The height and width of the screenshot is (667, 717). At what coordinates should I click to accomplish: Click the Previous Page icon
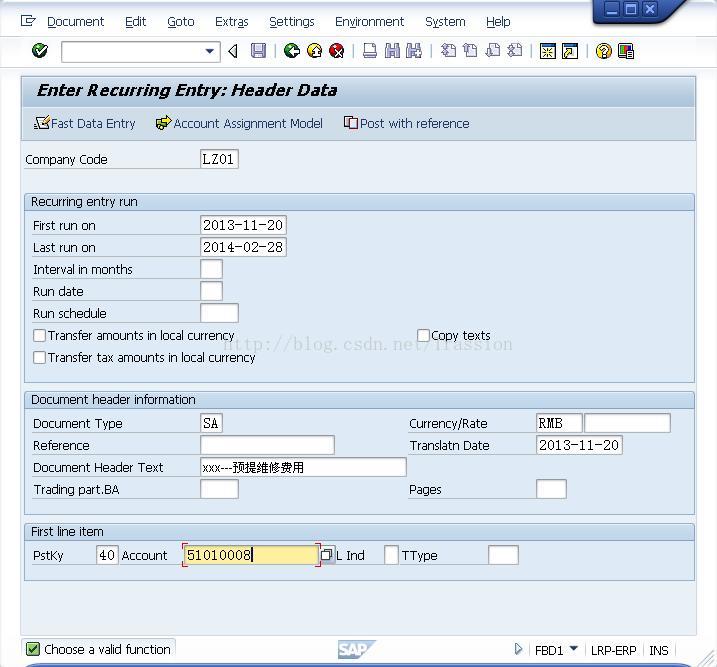[470, 51]
